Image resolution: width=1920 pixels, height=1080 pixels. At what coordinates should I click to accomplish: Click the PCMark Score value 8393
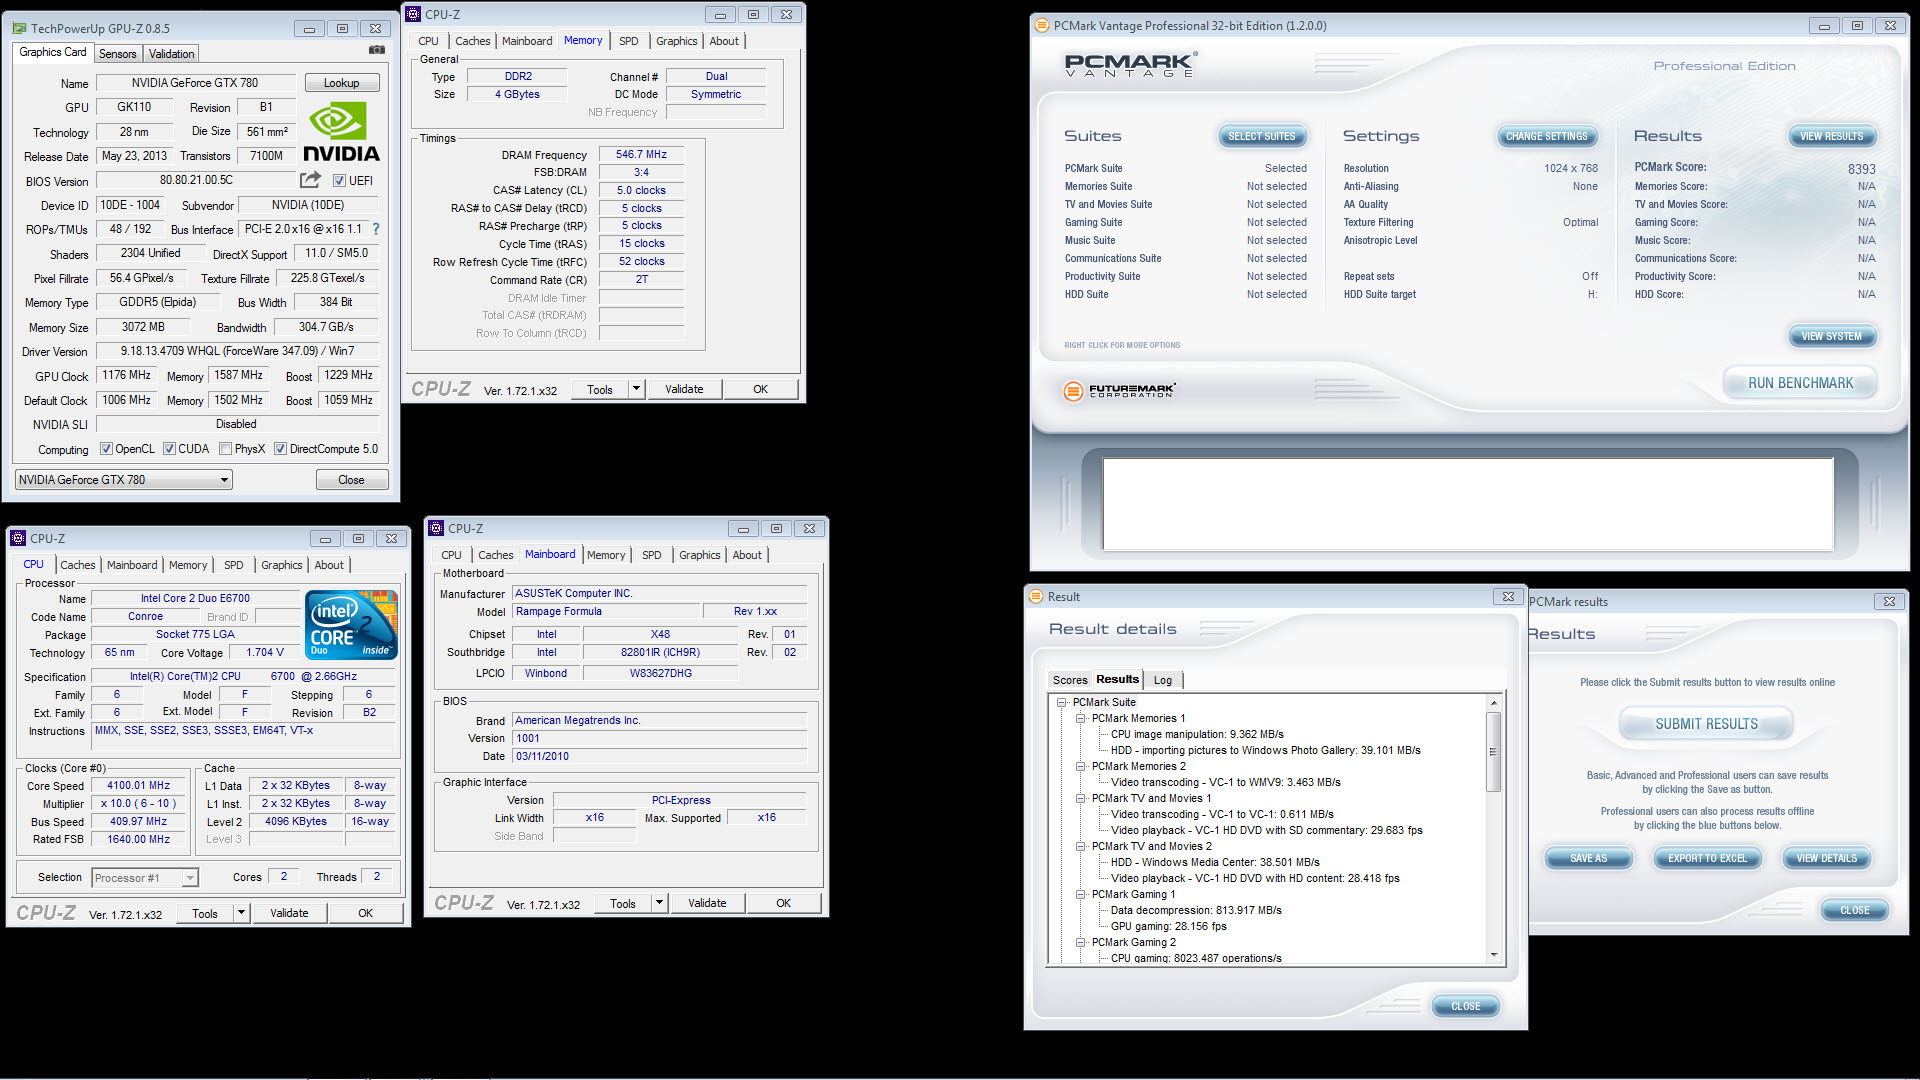[x=1861, y=169]
